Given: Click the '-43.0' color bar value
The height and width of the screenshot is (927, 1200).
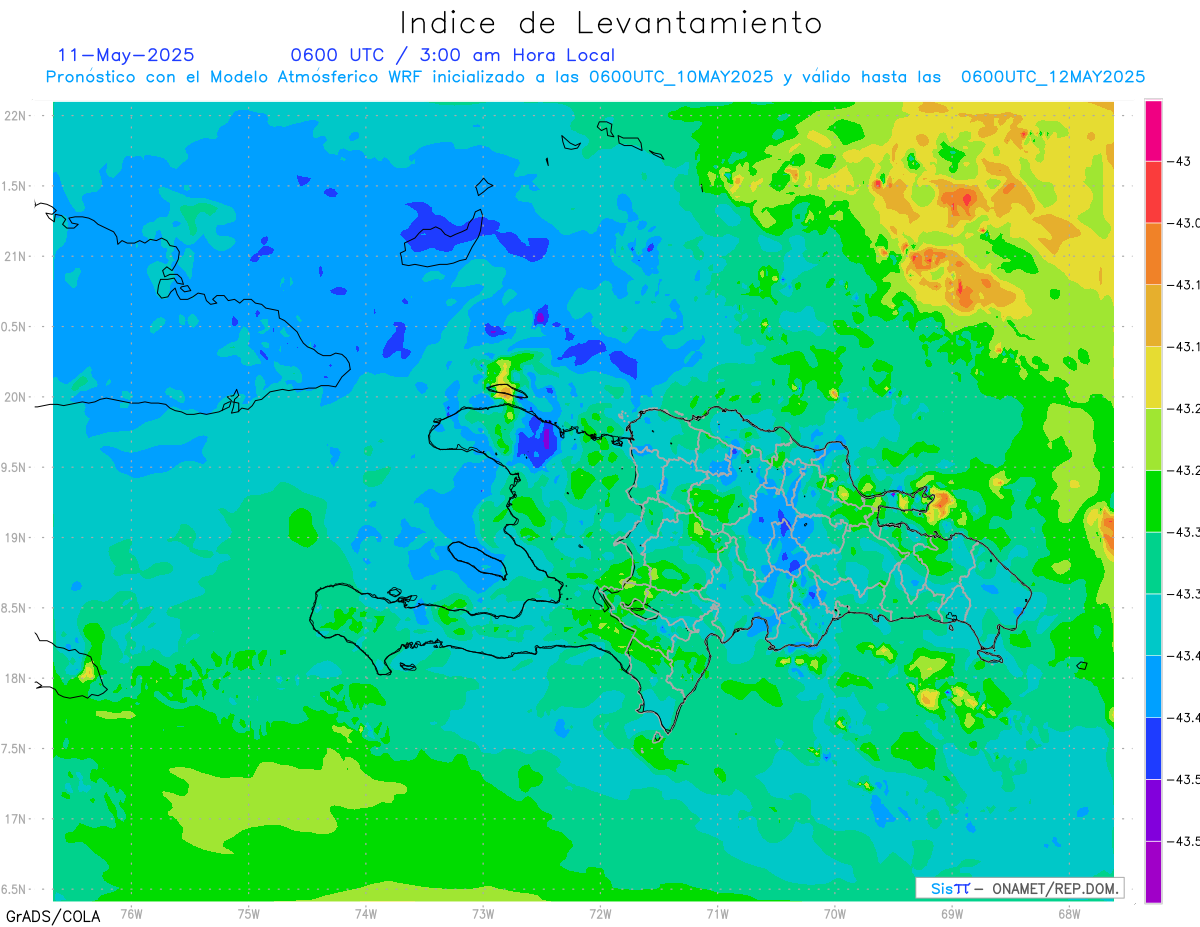Looking at the screenshot, I should pyautogui.click(x=1185, y=223).
